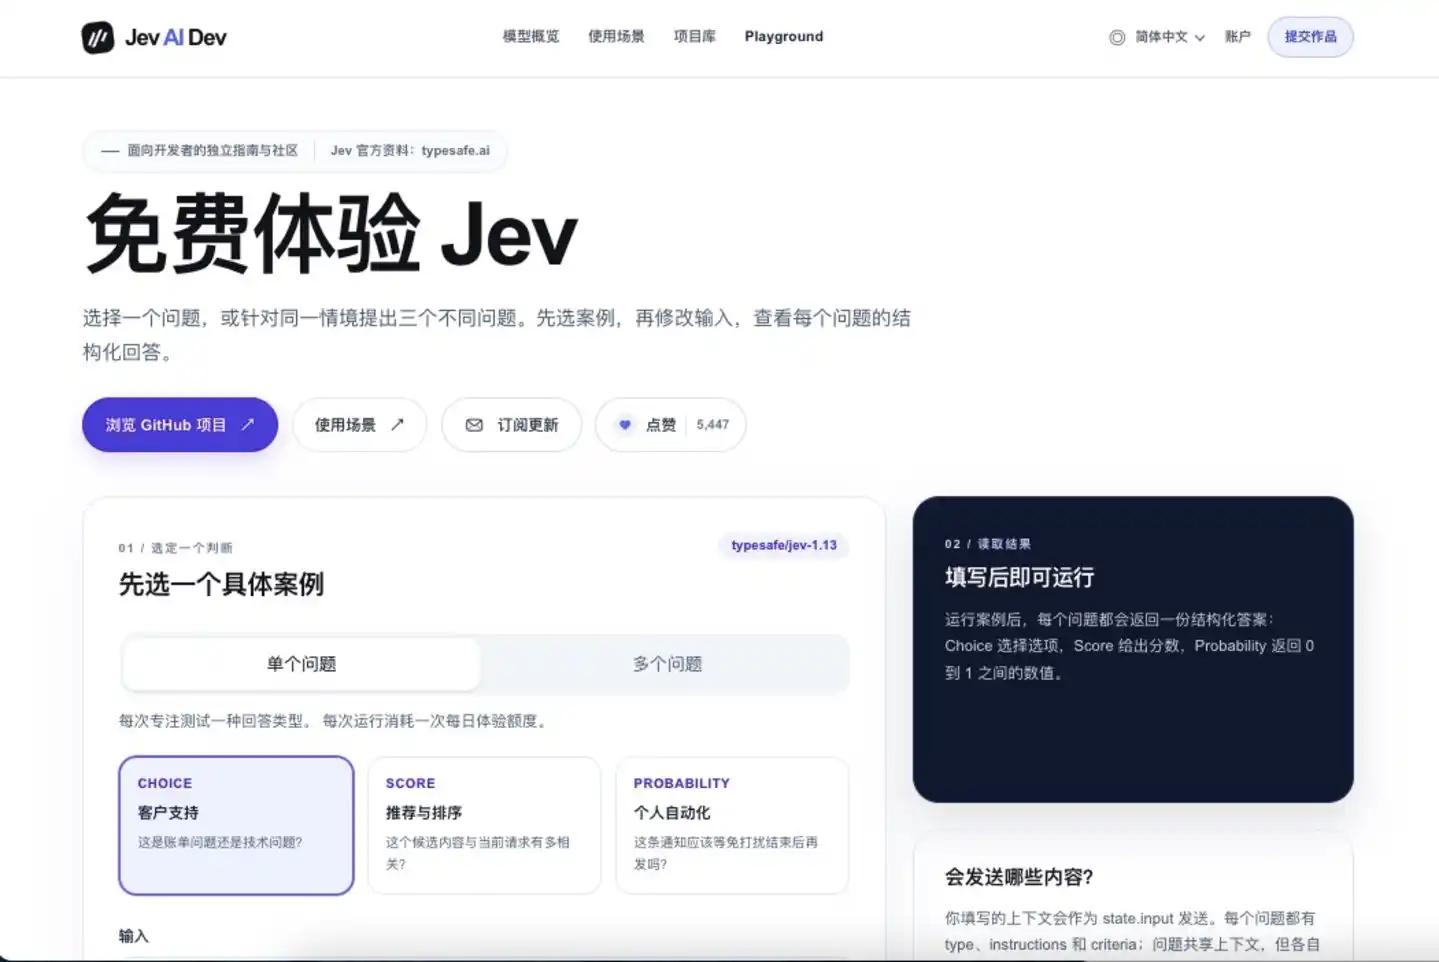
Task: Expand the 简体中文 language dropdown chevron
Action: [x=1200, y=38]
